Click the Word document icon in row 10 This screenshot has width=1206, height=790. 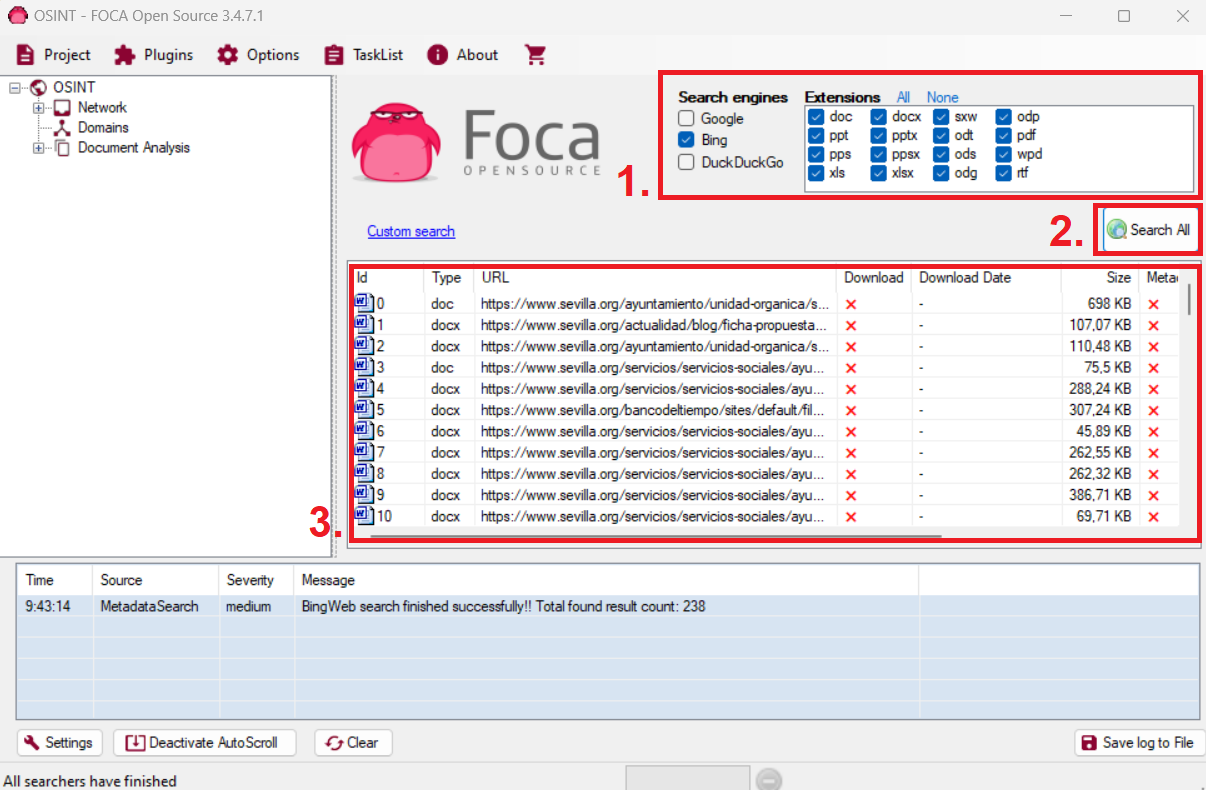pyautogui.click(x=363, y=516)
